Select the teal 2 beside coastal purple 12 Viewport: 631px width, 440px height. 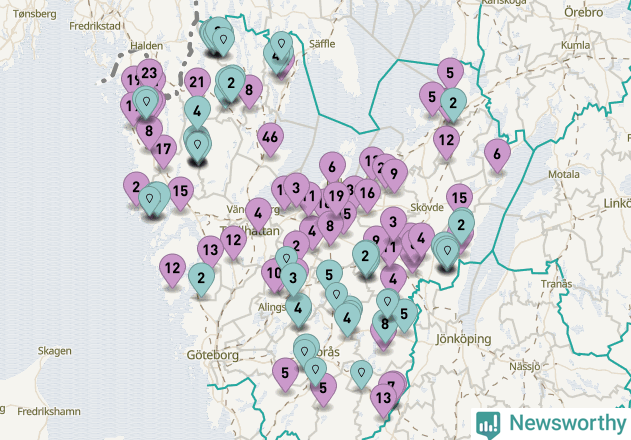tap(201, 279)
